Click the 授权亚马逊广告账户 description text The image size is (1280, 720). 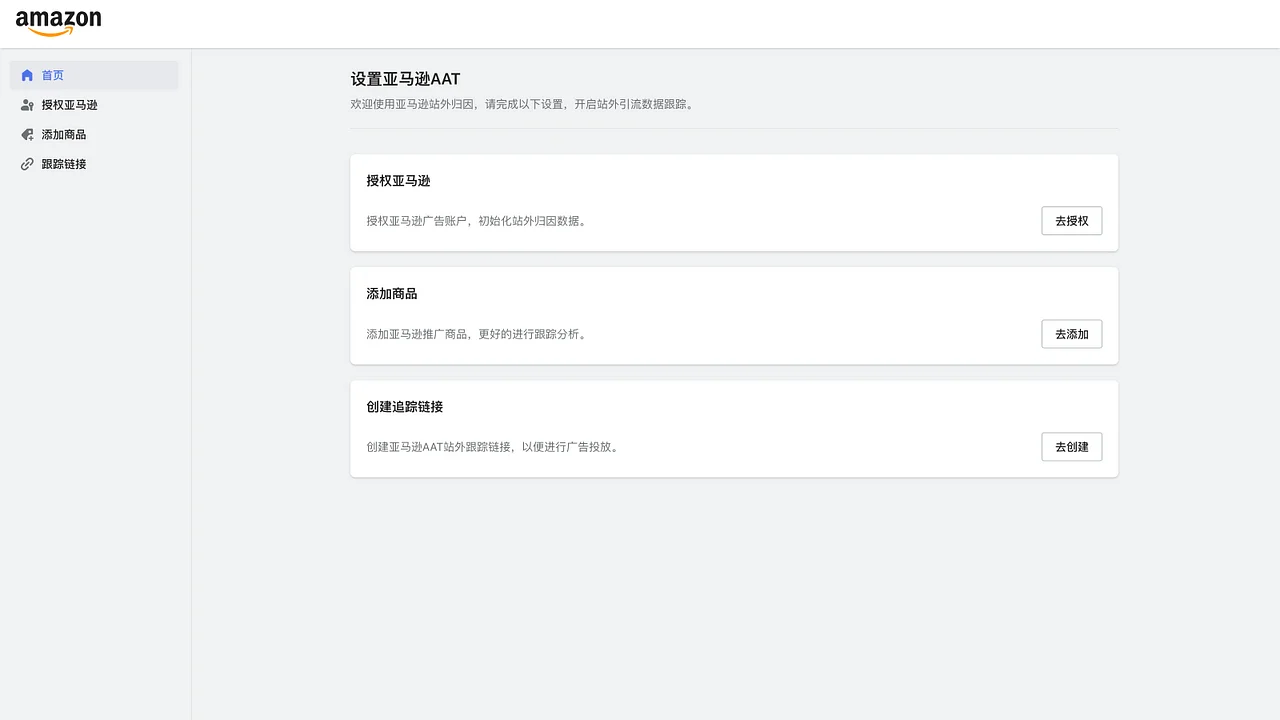pos(477,221)
